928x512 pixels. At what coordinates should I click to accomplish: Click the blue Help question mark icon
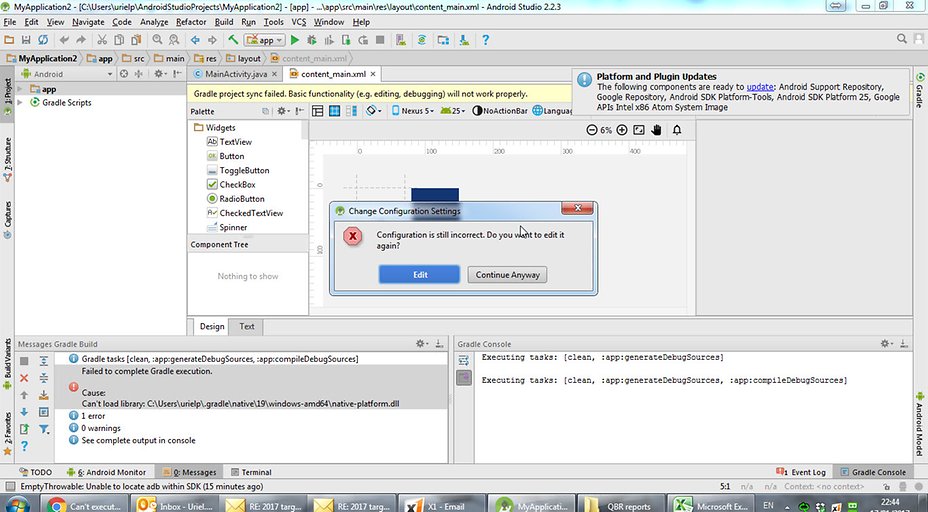[x=485, y=40]
